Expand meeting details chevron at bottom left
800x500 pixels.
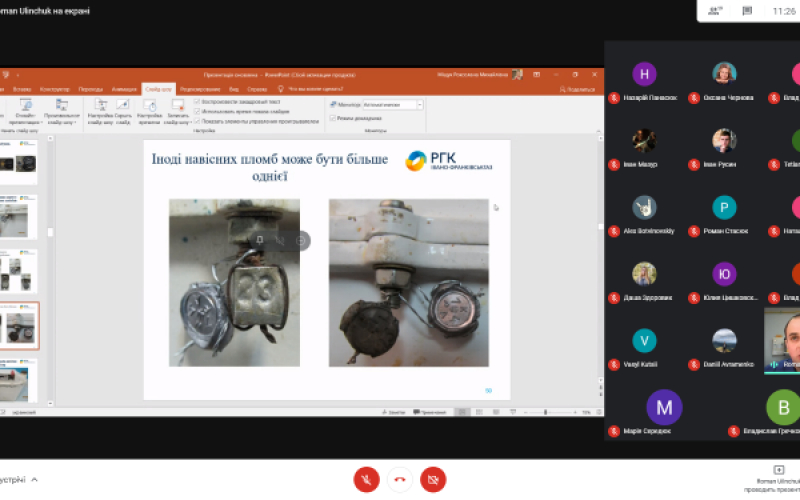[34, 480]
